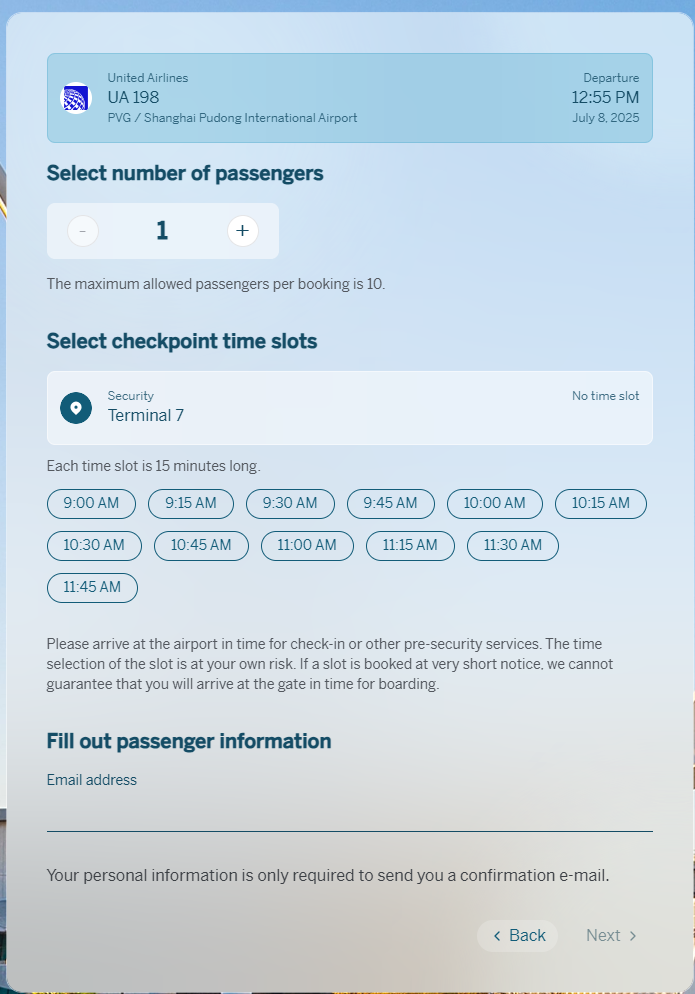The image size is (695, 994).
Task: Click the UA 198 flight info card
Action: (x=349, y=98)
